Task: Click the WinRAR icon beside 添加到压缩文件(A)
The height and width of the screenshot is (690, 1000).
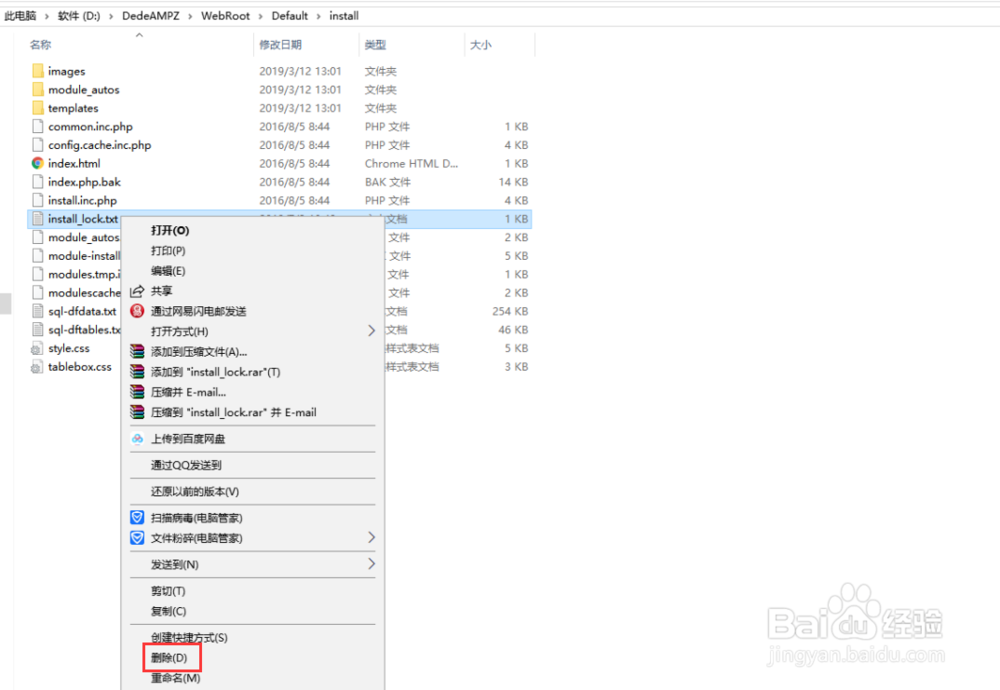Action: pos(137,353)
